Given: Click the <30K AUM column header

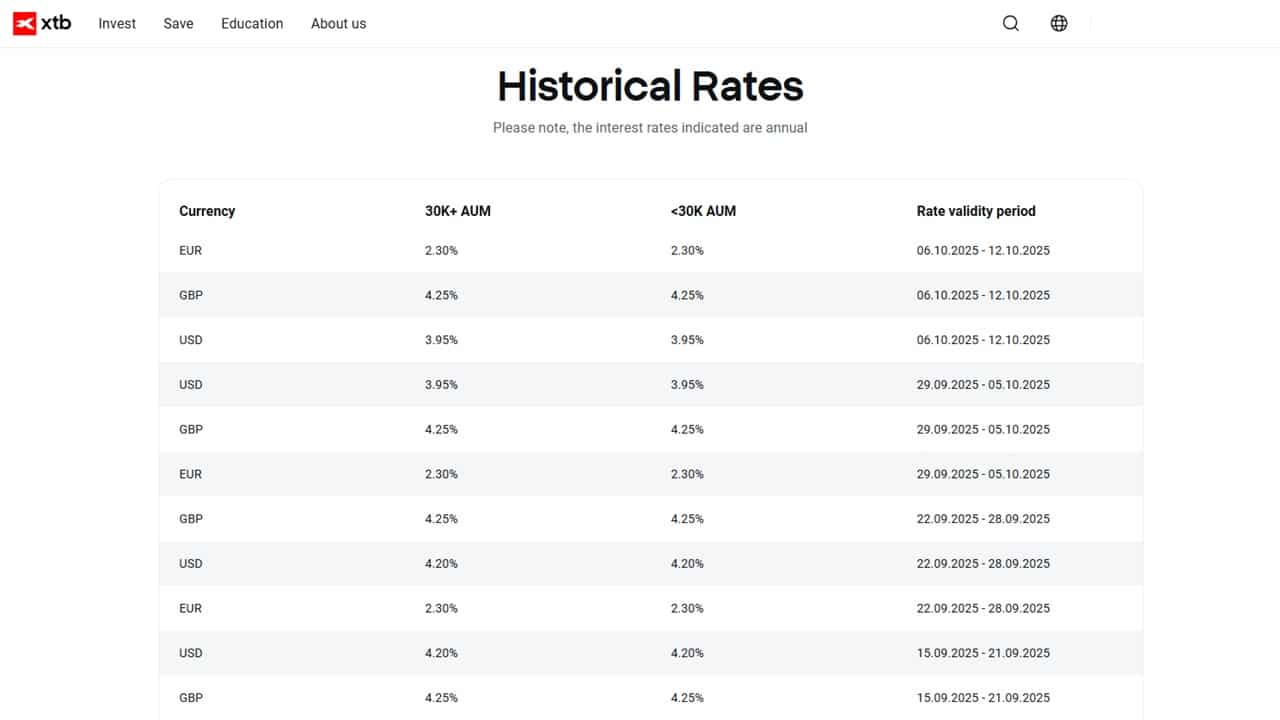Looking at the screenshot, I should click(x=703, y=211).
